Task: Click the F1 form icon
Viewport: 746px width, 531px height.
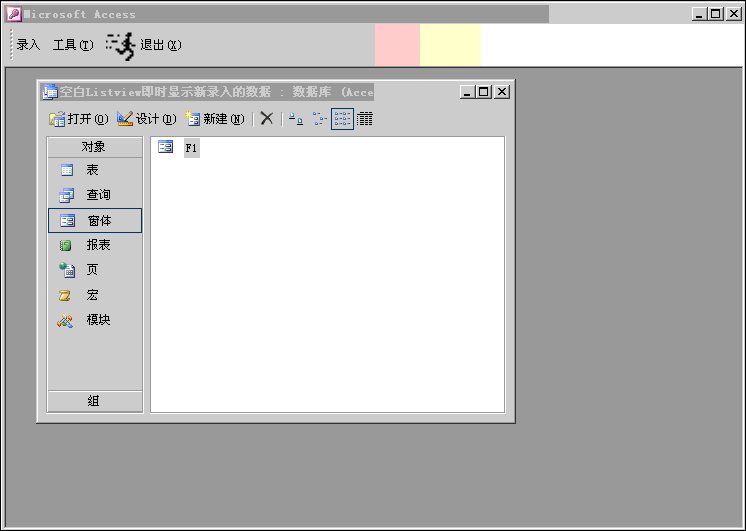Action: (166, 147)
